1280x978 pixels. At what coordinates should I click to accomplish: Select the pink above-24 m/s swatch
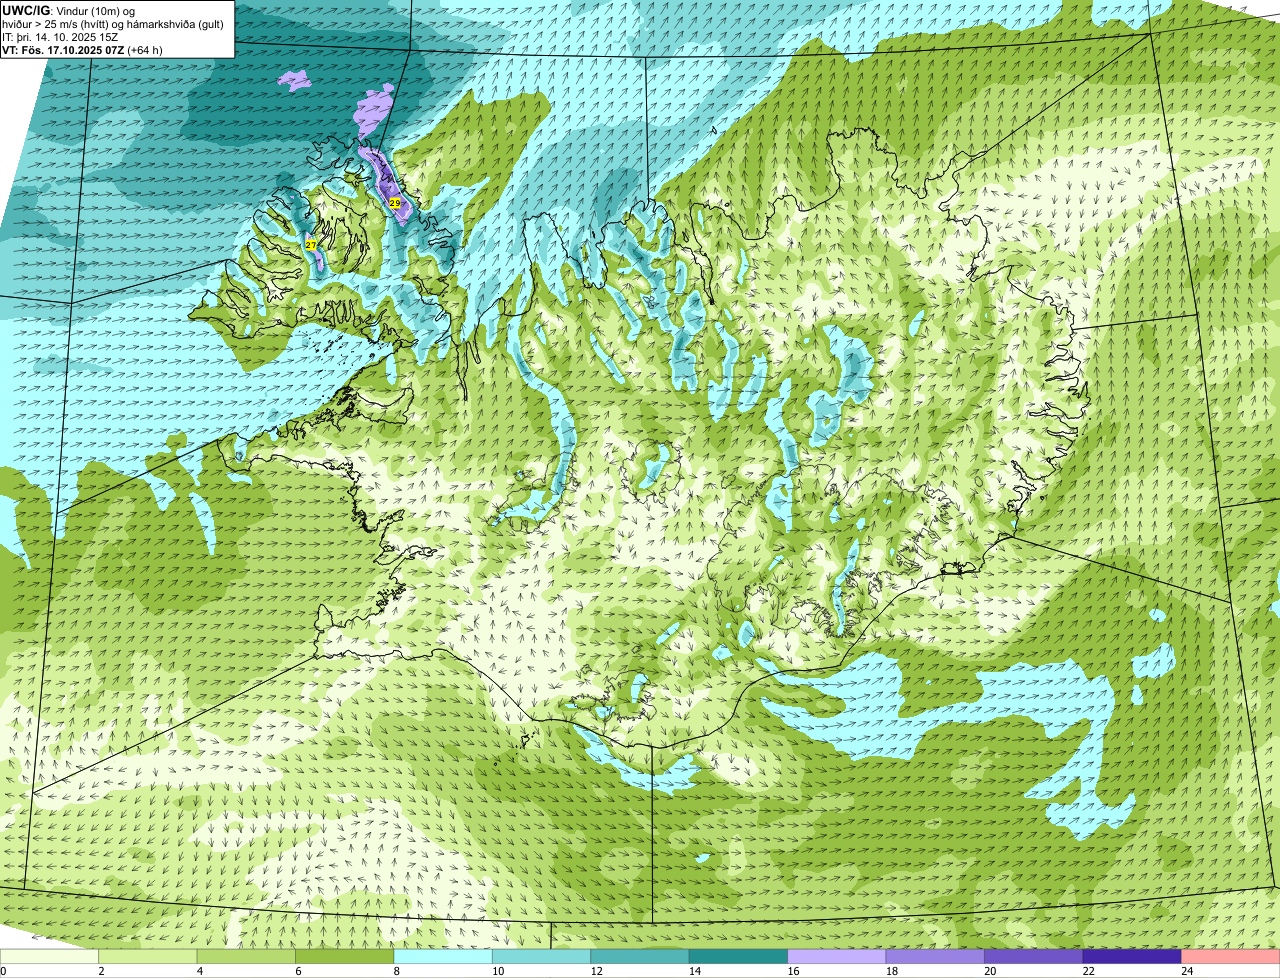click(x=1231, y=956)
